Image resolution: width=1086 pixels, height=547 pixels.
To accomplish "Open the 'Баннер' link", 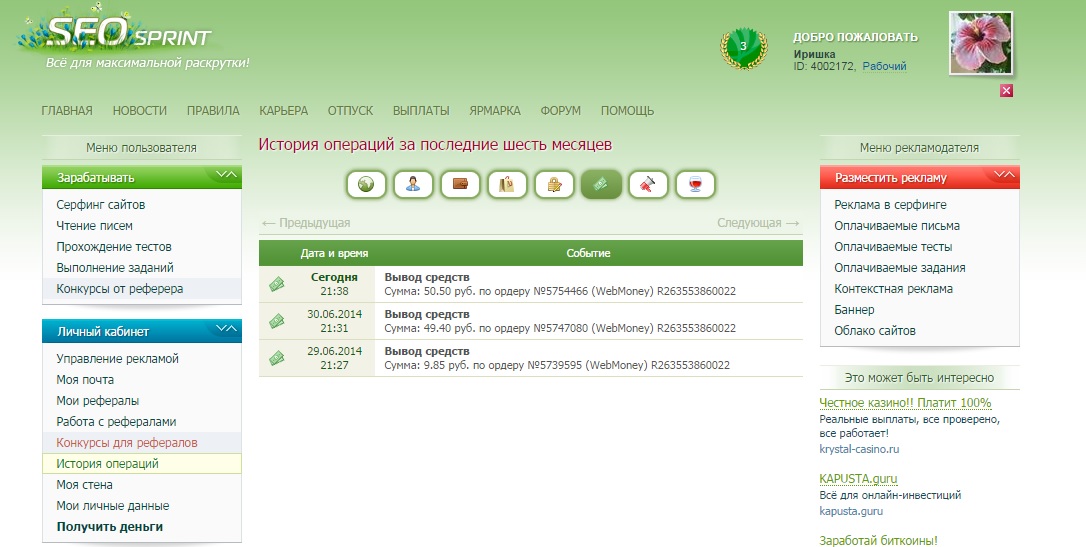I will click(854, 310).
